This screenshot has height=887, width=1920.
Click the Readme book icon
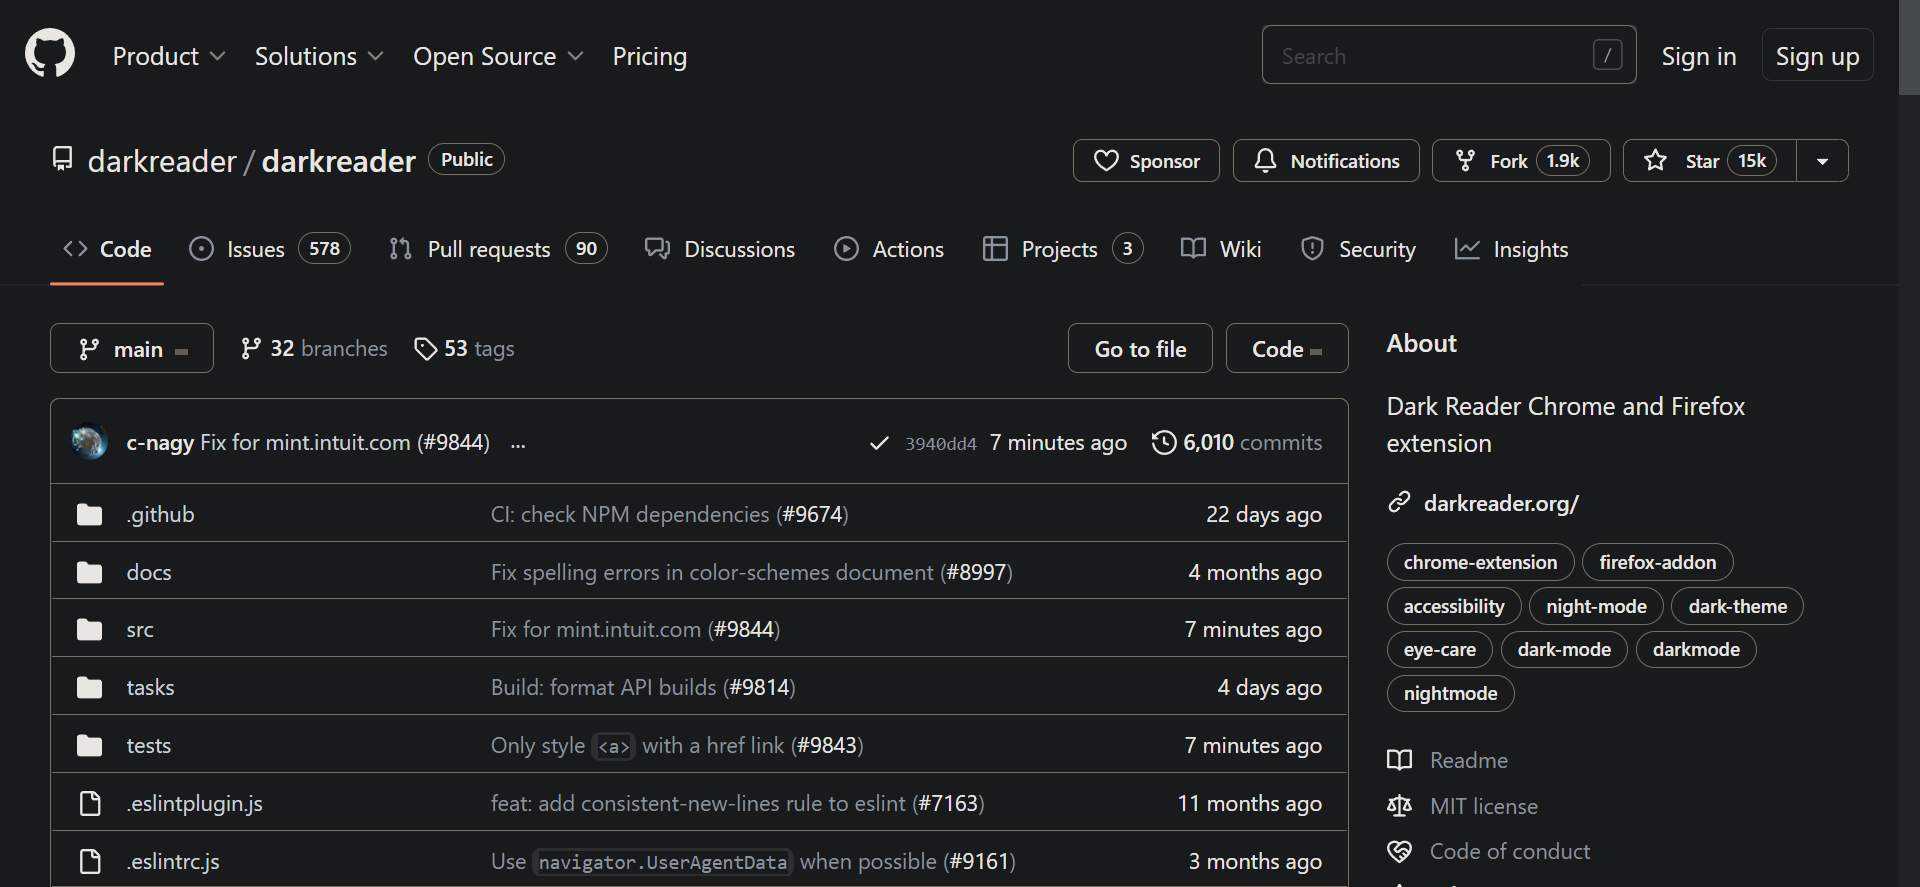1400,760
